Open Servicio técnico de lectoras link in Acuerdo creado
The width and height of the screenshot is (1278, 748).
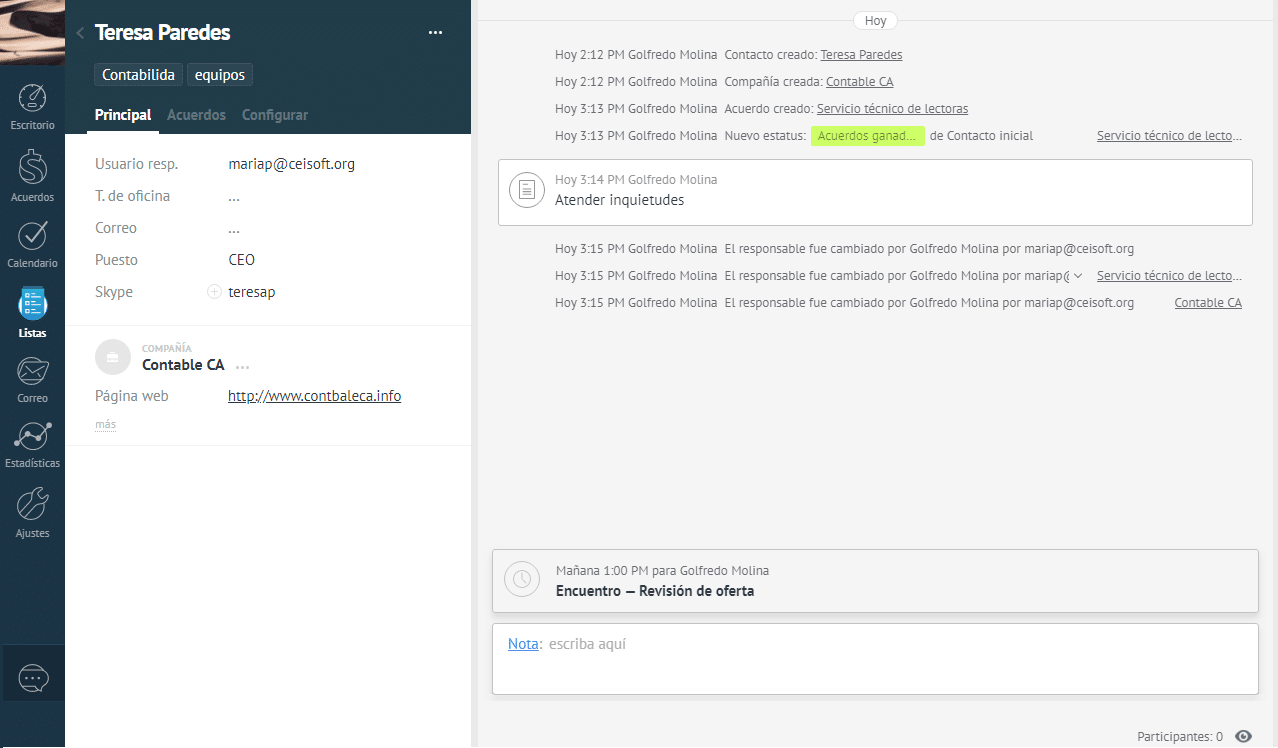pyautogui.click(x=892, y=108)
